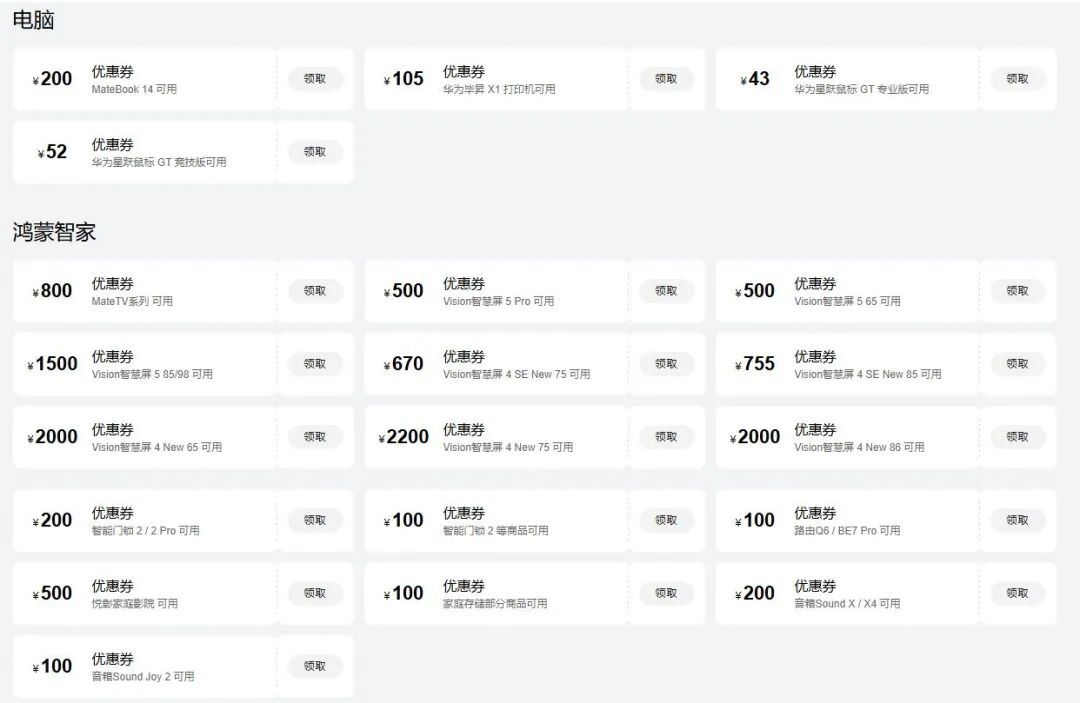Claim the ¥500 Vision智慧屏 5 Pro coupon

(x=666, y=291)
